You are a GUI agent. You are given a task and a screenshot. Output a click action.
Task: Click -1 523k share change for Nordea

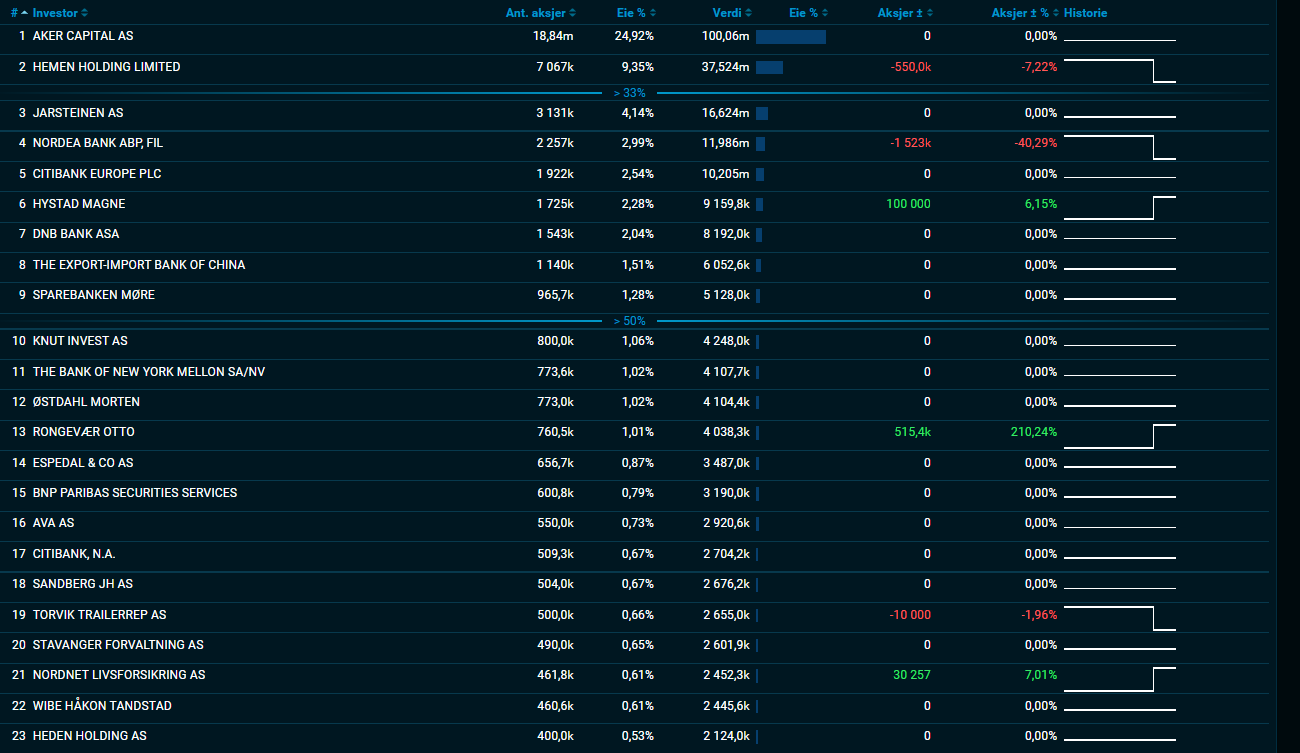click(x=911, y=143)
